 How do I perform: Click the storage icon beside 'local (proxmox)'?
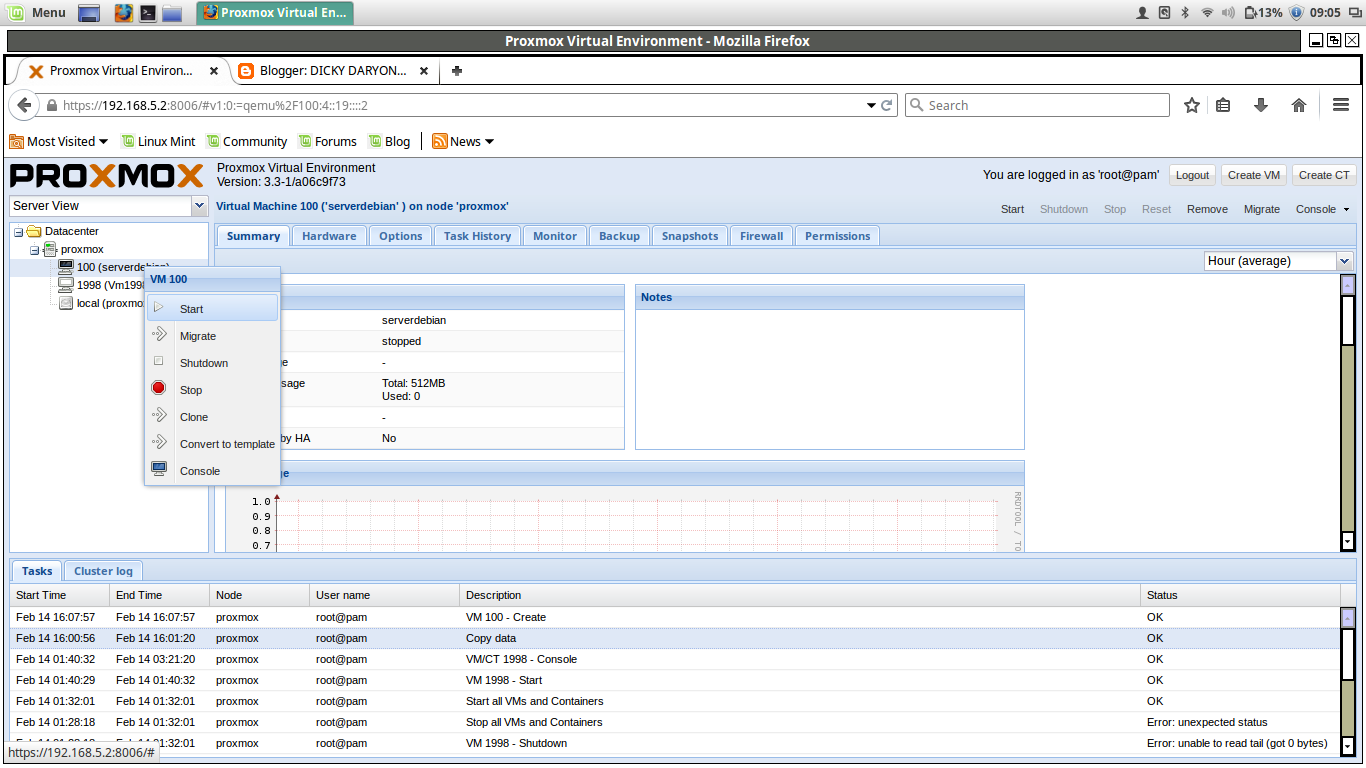[x=66, y=303]
